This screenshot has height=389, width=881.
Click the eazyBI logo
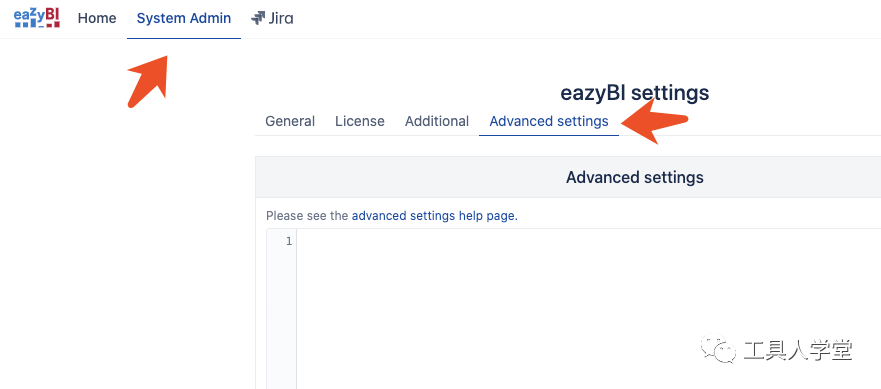[x=37, y=18]
